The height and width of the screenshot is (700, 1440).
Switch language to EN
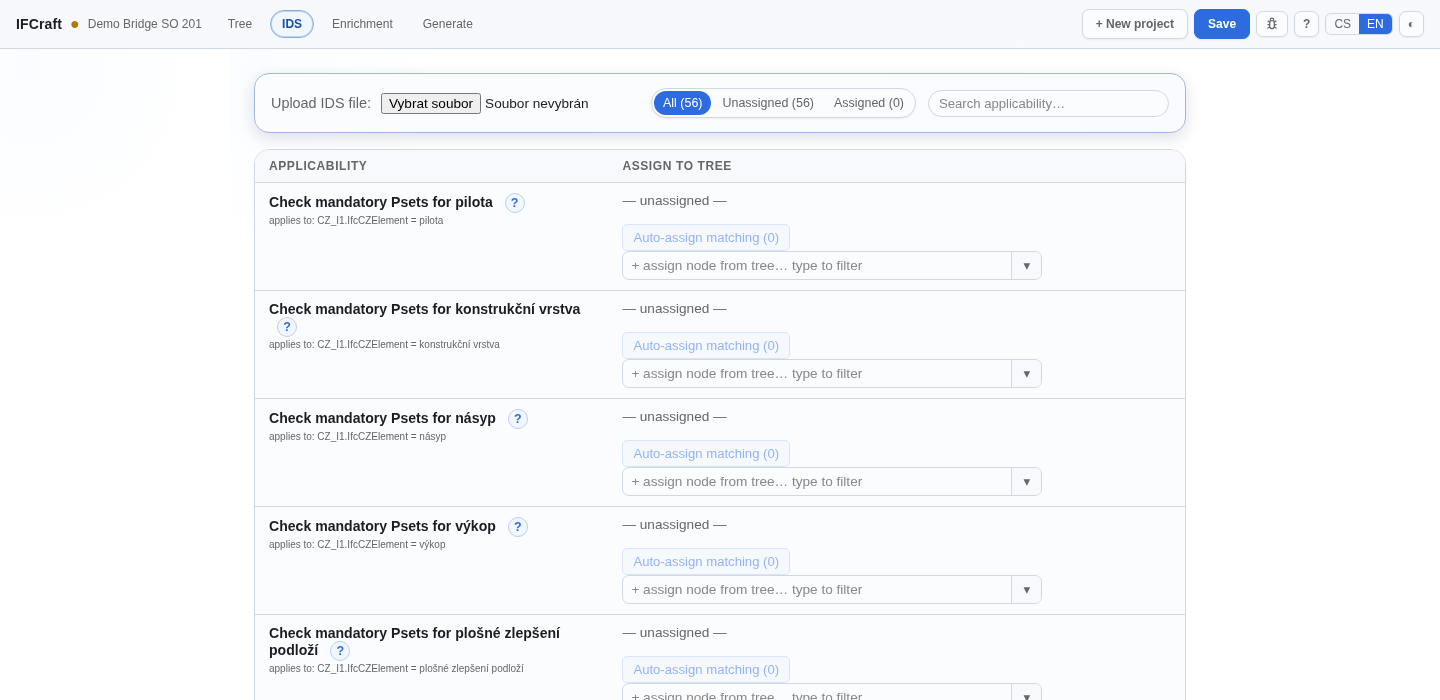[x=1375, y=24]
